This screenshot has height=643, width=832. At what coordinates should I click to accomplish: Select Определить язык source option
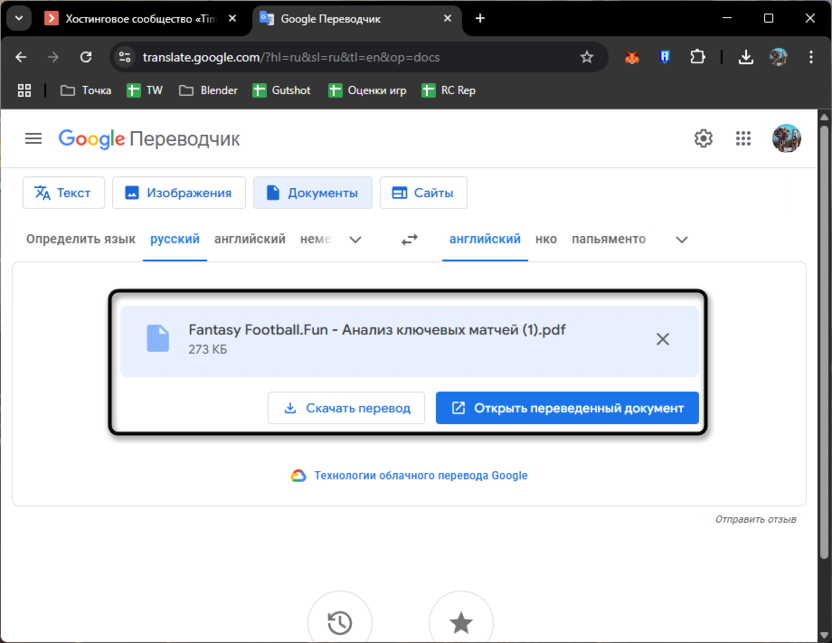tap(81, 239)
